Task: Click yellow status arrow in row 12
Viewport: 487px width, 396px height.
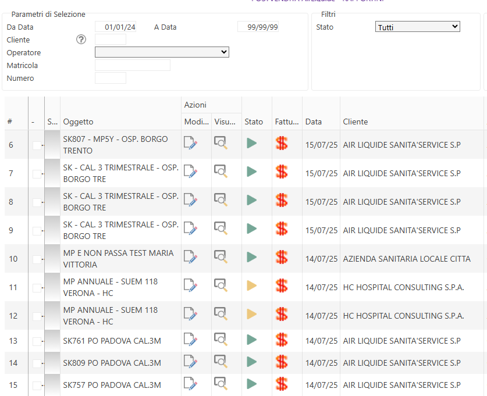Action: tap(252, 314)
